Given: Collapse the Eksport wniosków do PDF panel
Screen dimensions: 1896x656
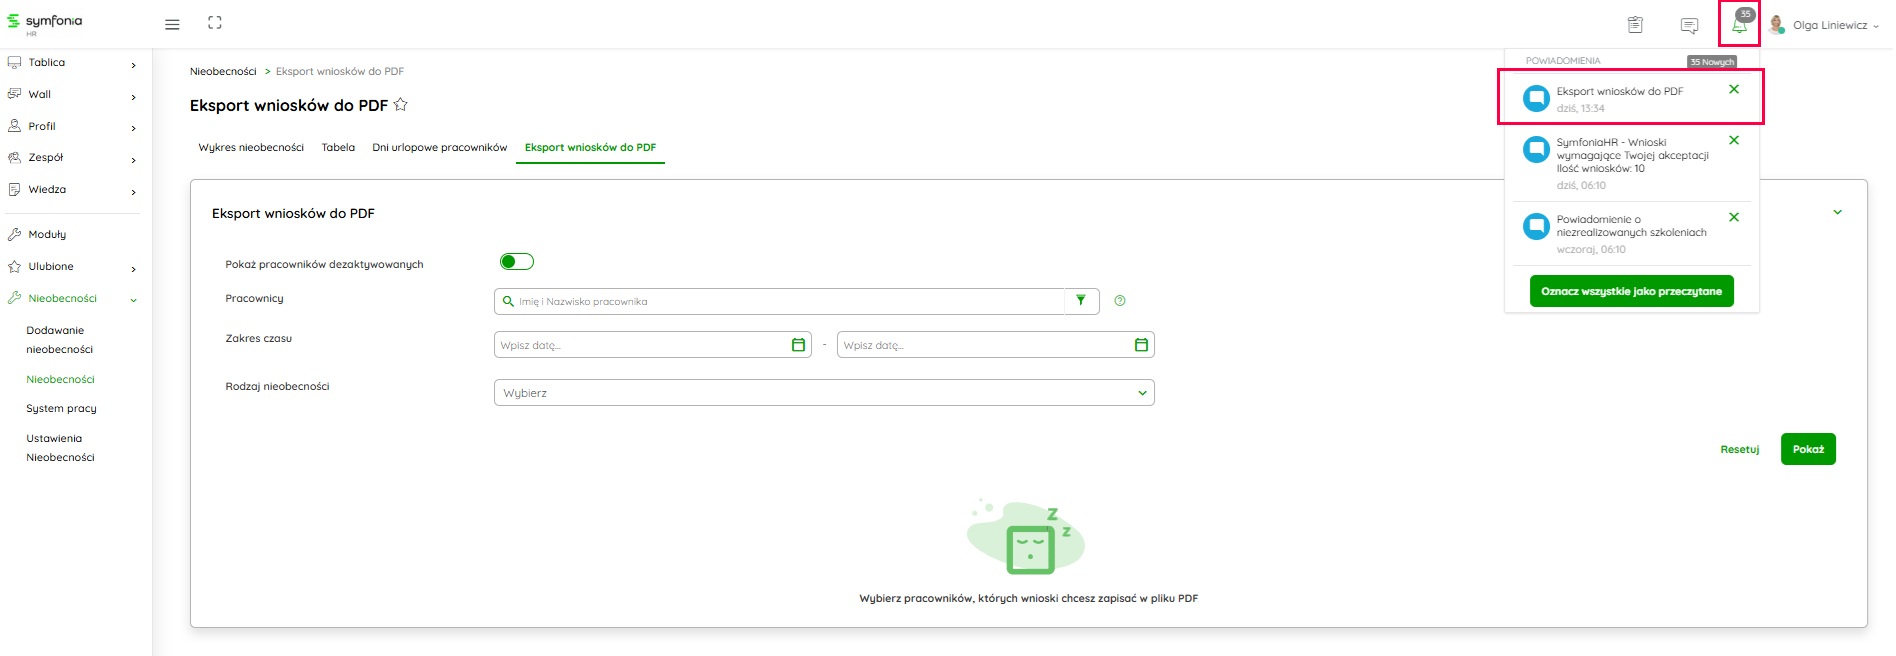Looking at the screenshot, I should point(1837,213).
